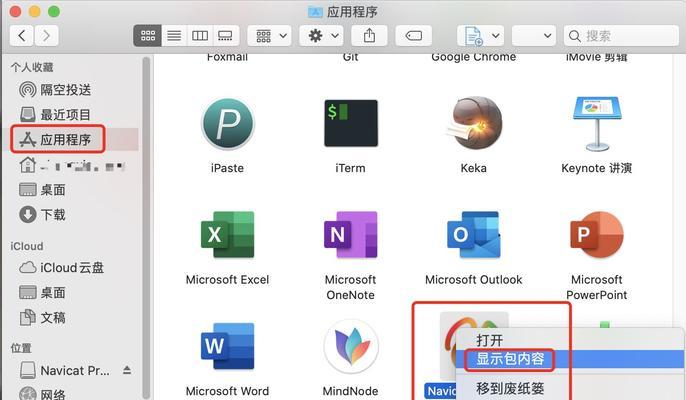Select the Microsoft Word app icon
This screenshot has width=686, height=400.
point(228,347)
